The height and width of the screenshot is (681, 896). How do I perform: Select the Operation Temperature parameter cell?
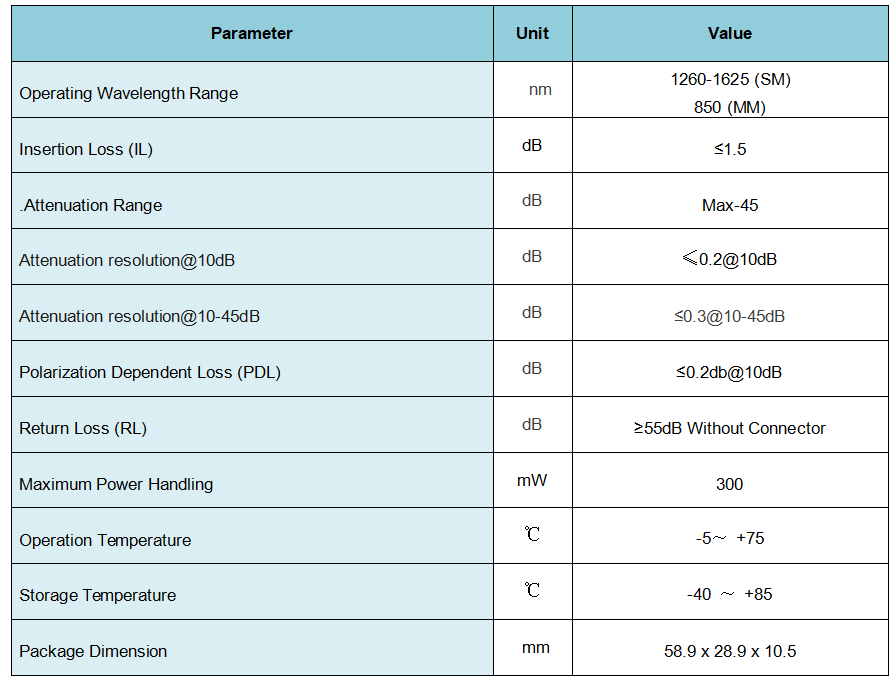click(105, 540)
